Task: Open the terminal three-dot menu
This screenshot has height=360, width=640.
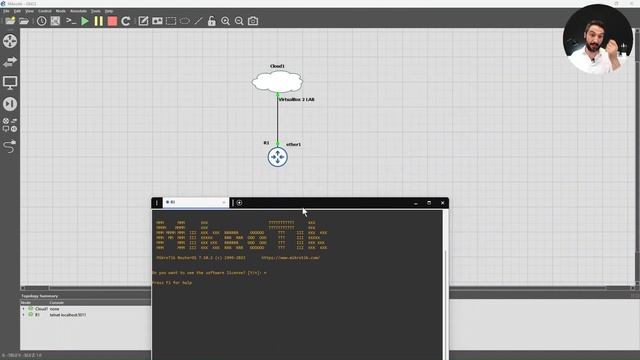Action: (x=157, y=202)
